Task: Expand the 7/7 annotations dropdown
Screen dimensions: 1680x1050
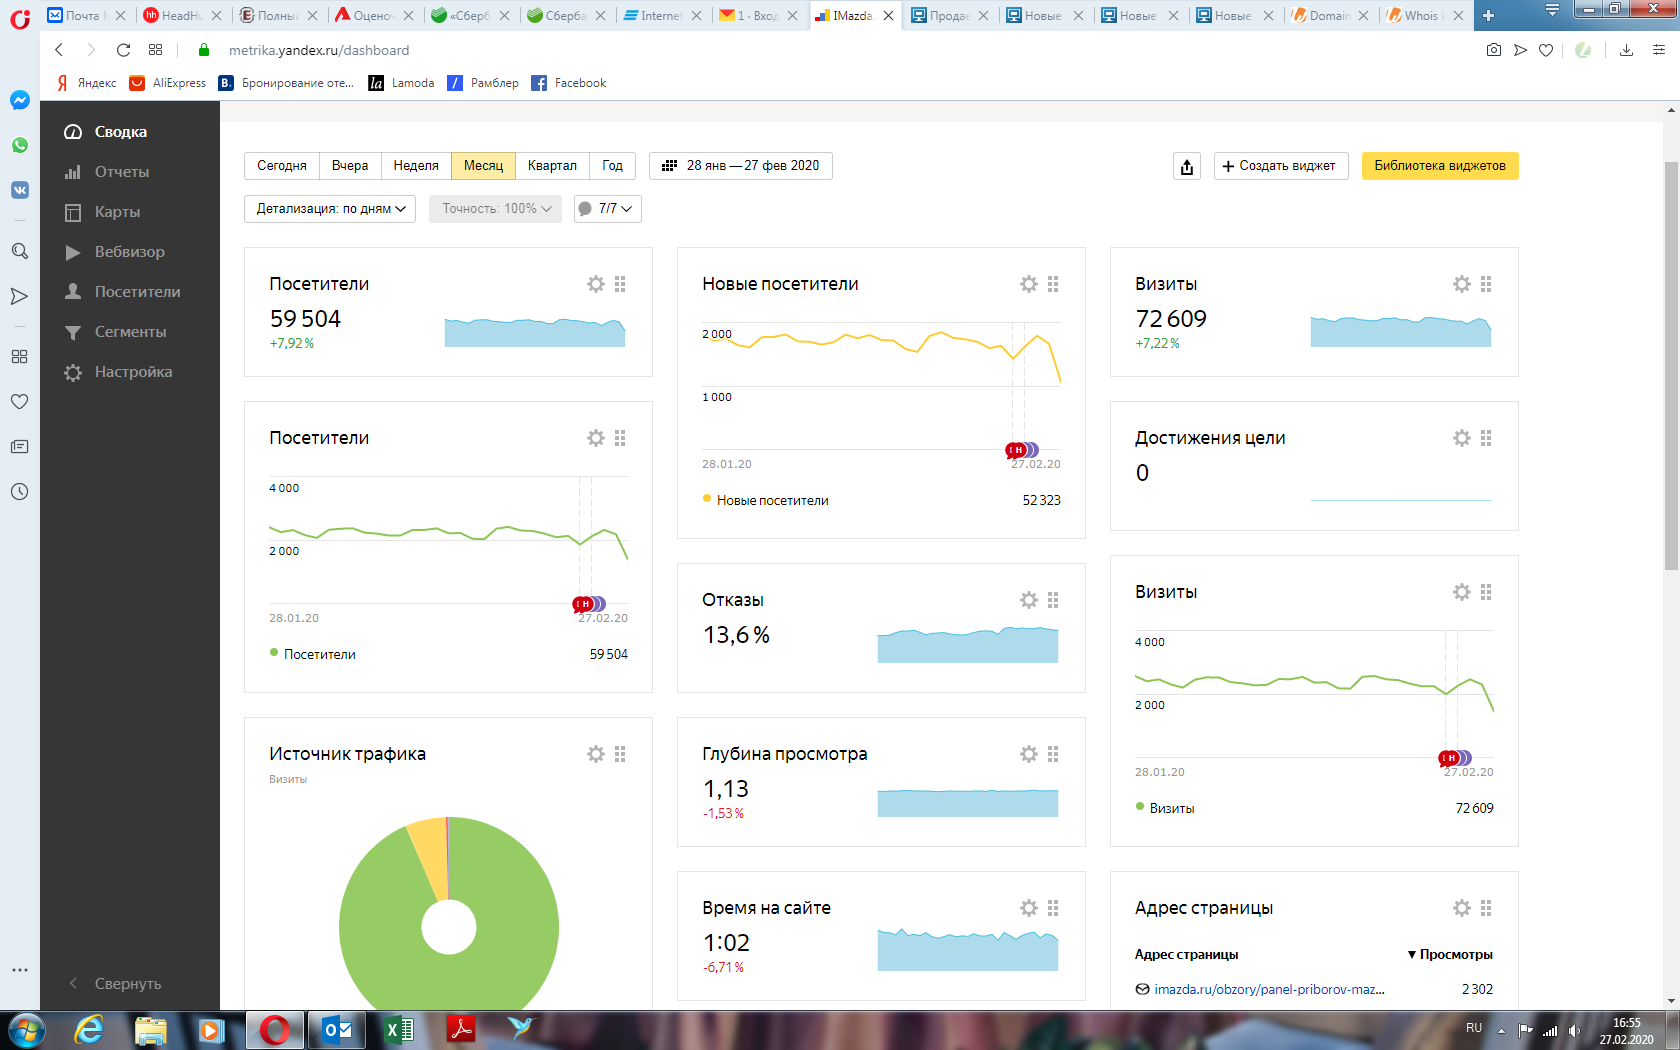Action: tap(608, 209)
